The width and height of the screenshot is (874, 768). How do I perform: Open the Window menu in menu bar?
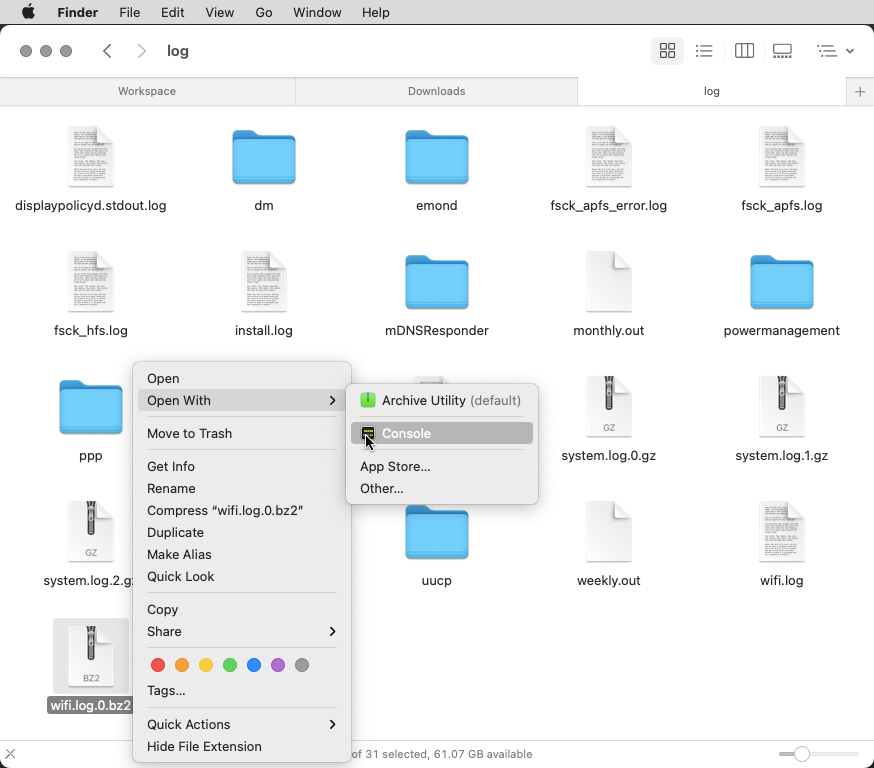317,12
